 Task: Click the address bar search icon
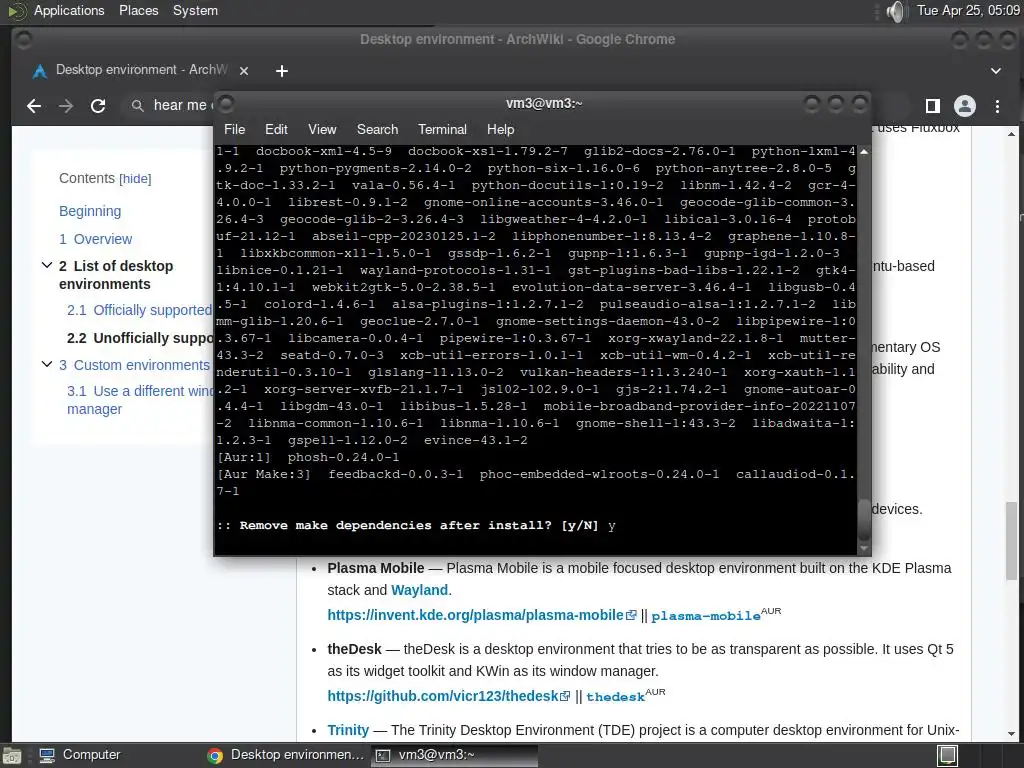click(137, 106)
